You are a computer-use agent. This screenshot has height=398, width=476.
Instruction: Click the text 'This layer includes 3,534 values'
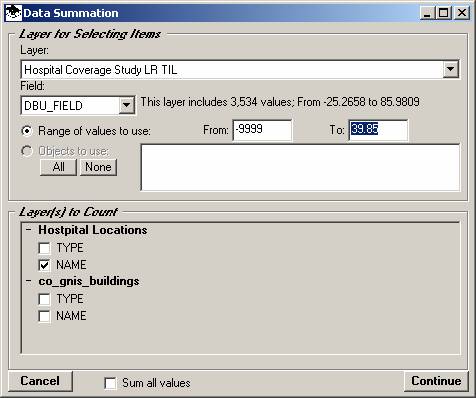pos(216,102)
